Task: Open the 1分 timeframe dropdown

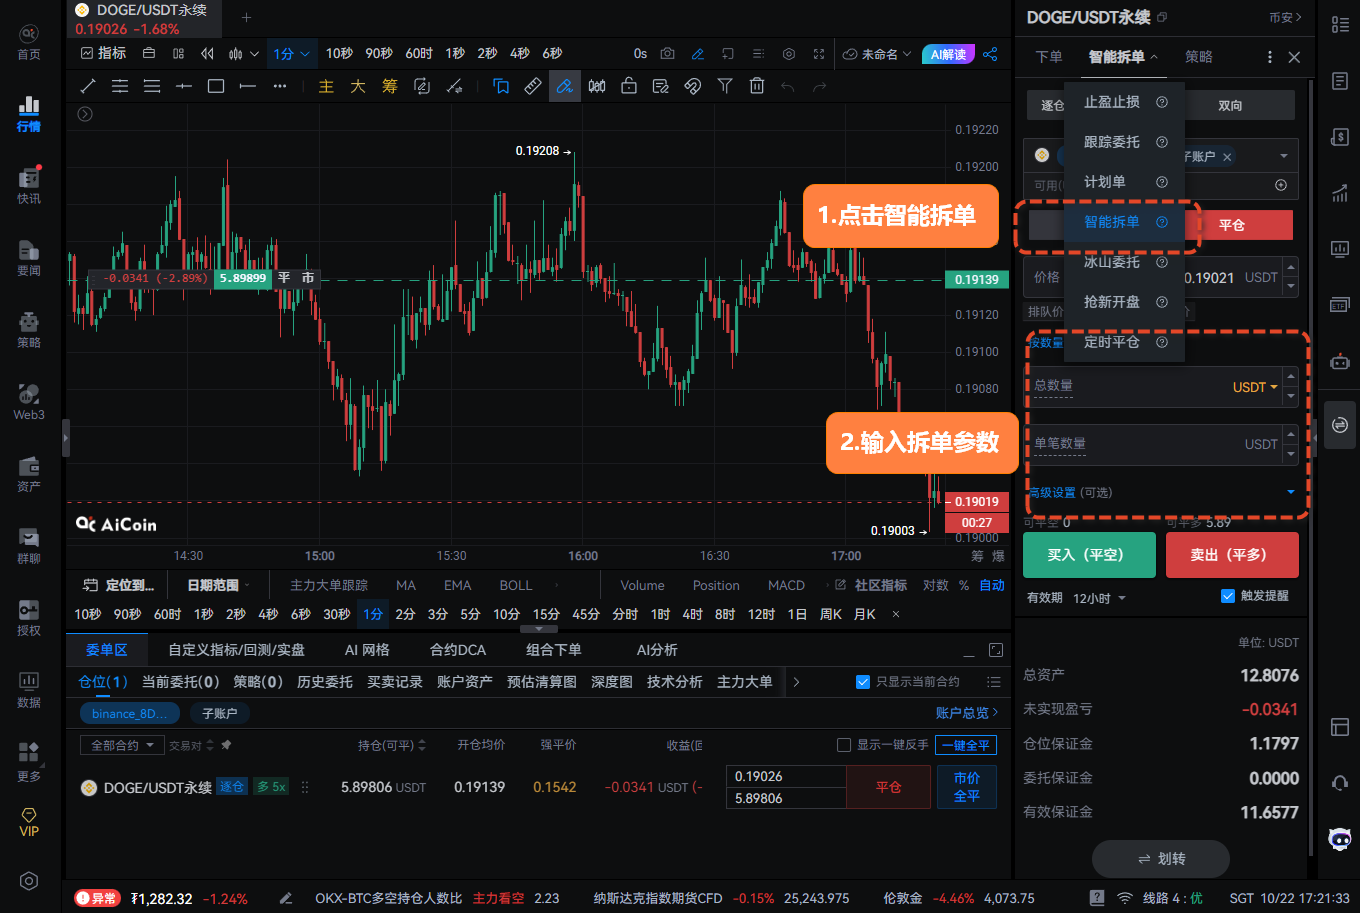Action: tap(292, 54)
